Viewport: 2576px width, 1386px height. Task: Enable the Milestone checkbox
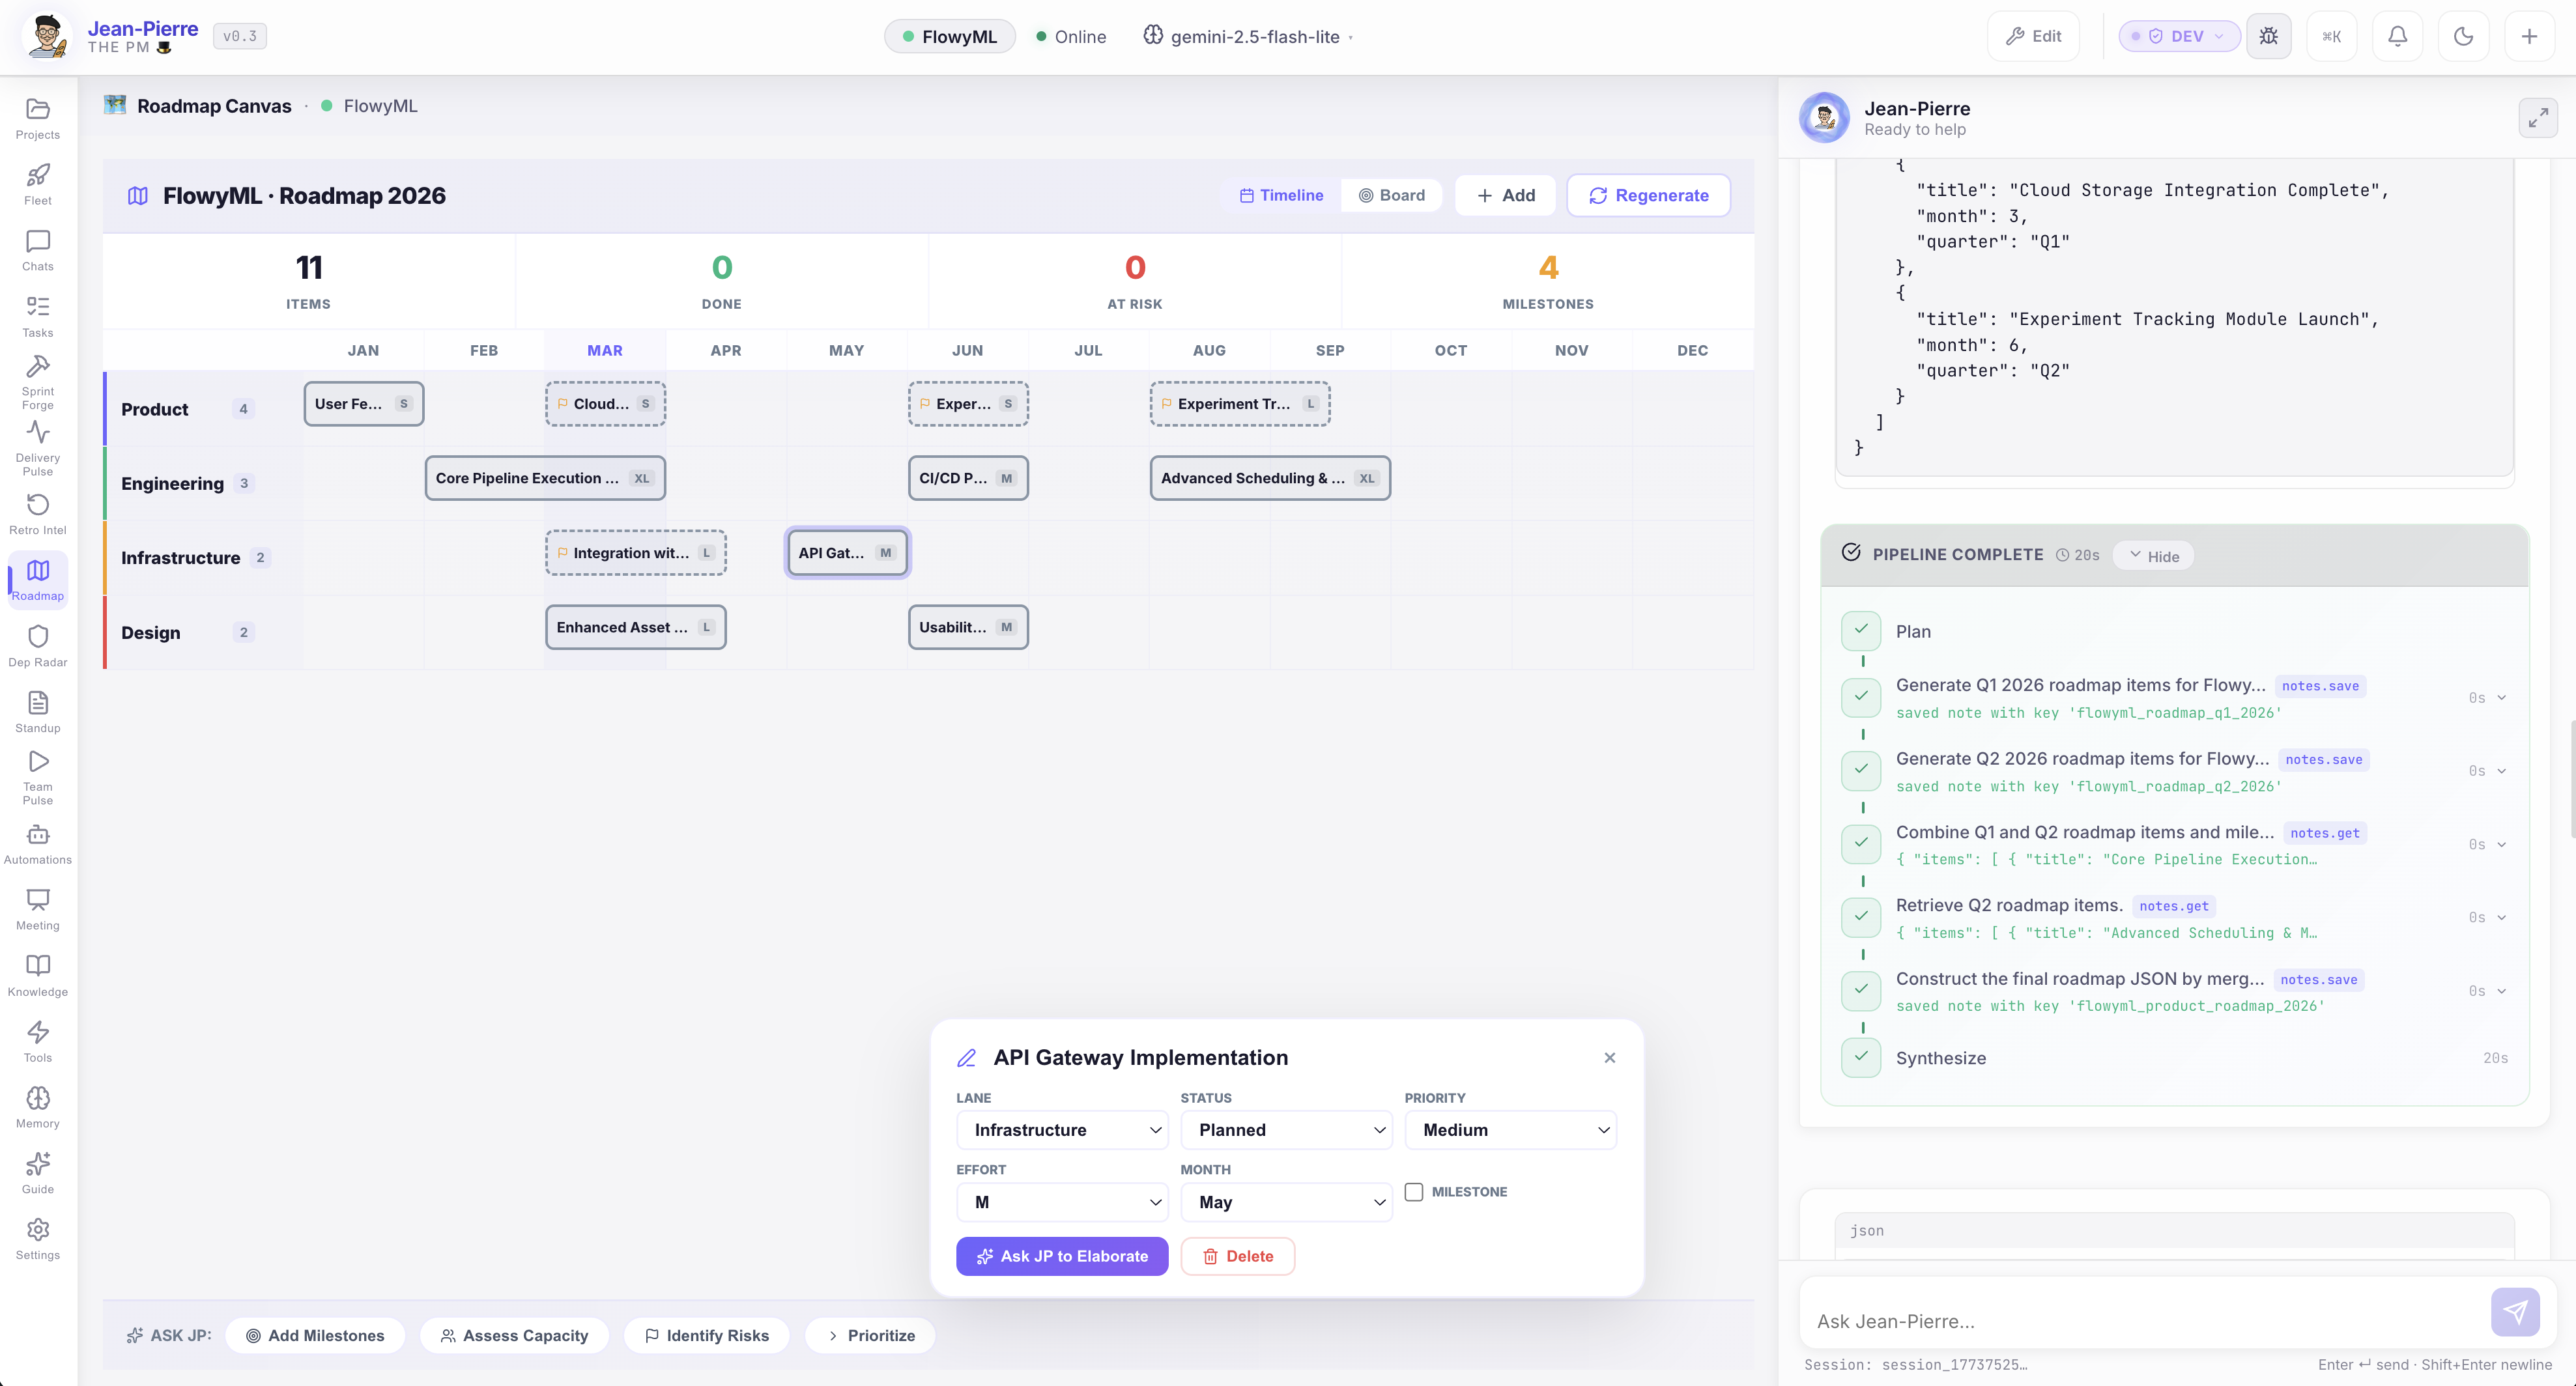coord(1413,1191)
